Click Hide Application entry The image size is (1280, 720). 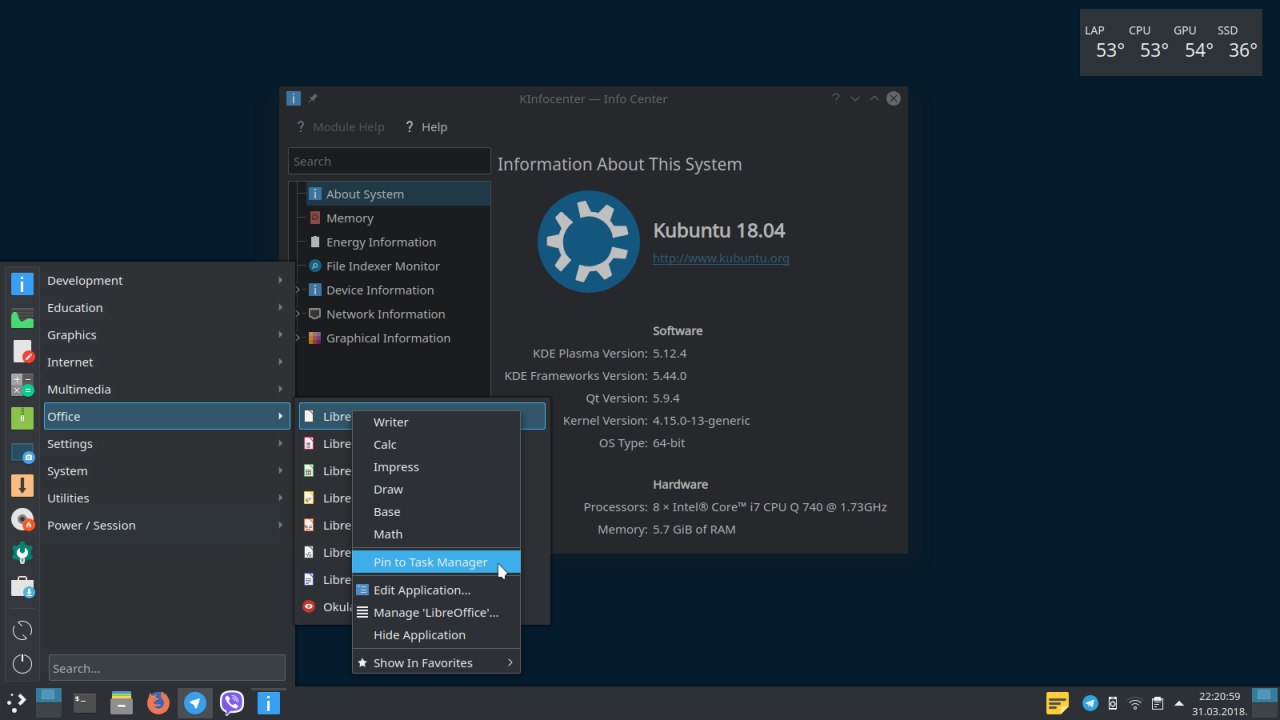[436, 635]
